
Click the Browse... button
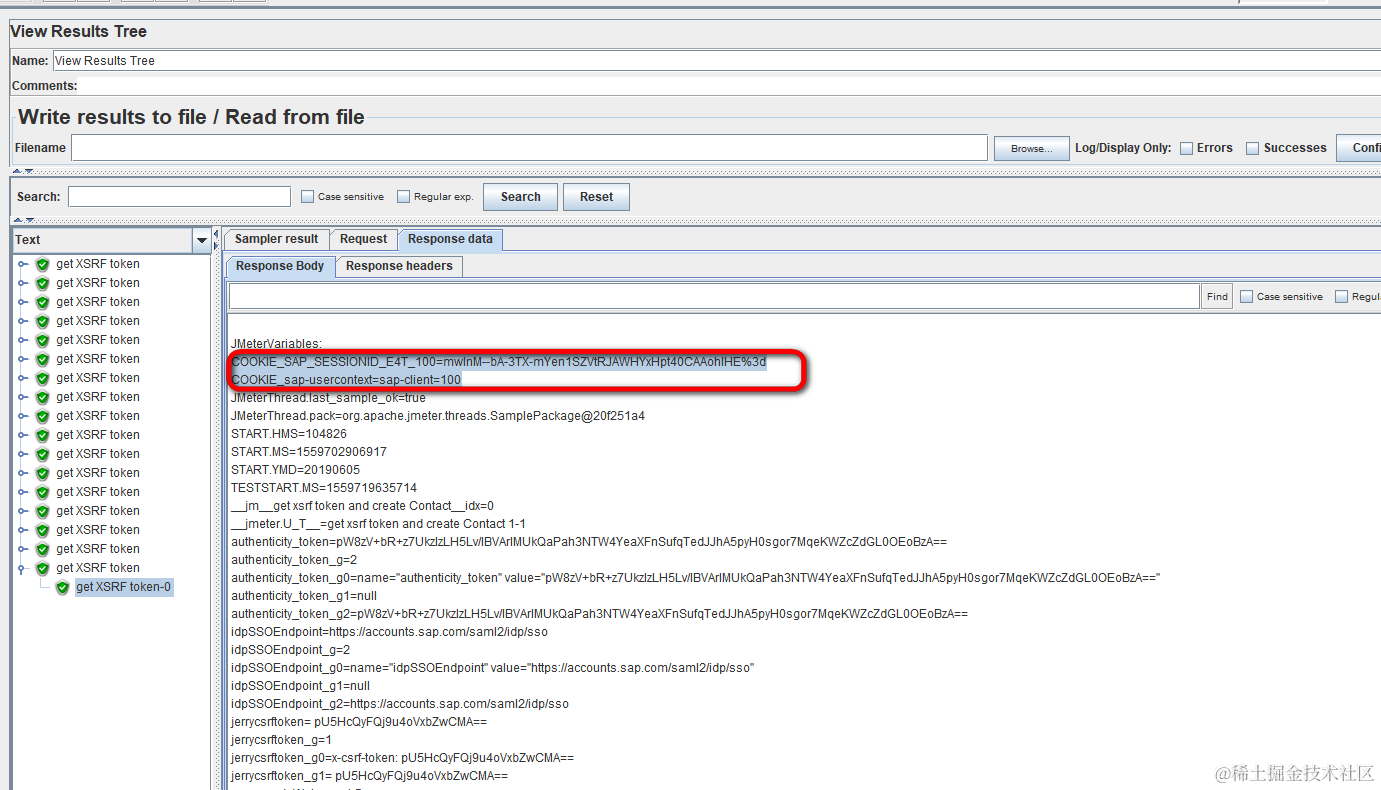point(1031,148)
